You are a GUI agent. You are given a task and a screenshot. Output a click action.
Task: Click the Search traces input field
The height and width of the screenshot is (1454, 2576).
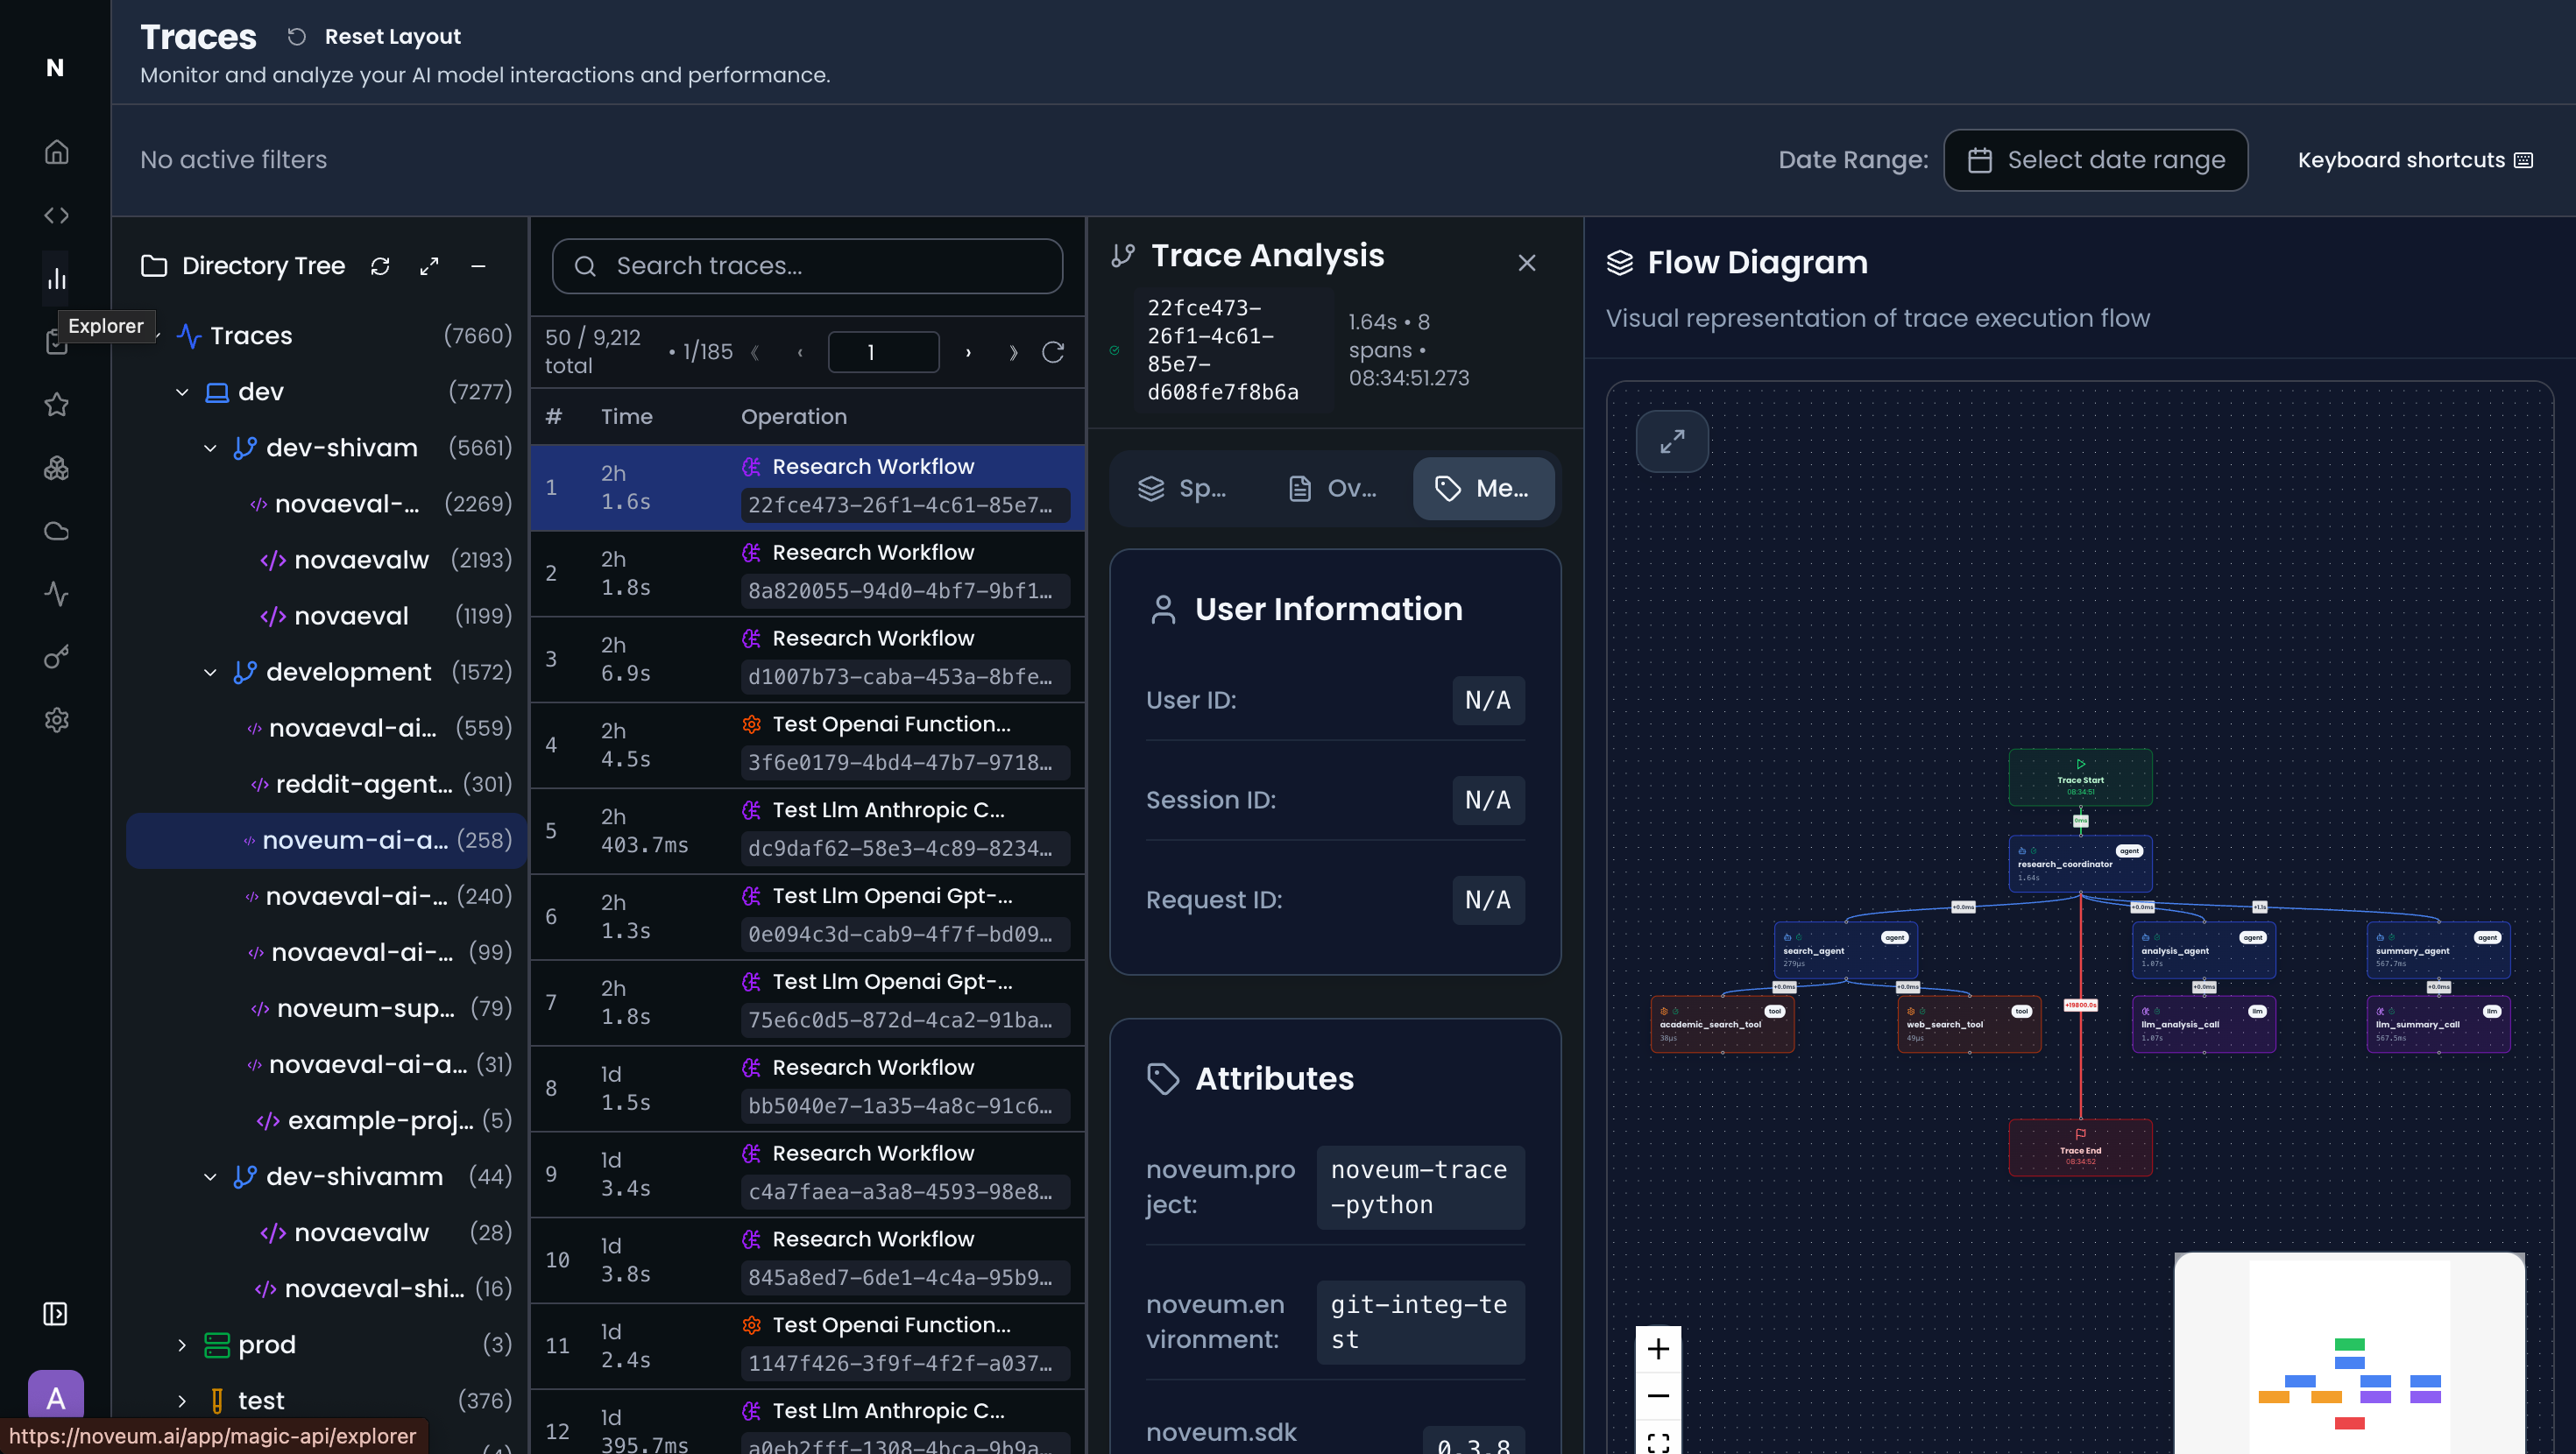pos(807,266)
